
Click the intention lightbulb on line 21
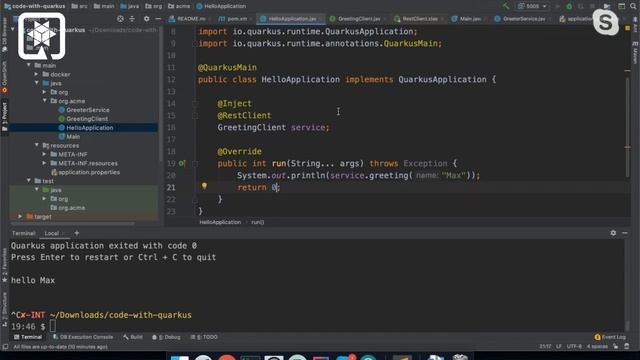[x=204, y=186]
